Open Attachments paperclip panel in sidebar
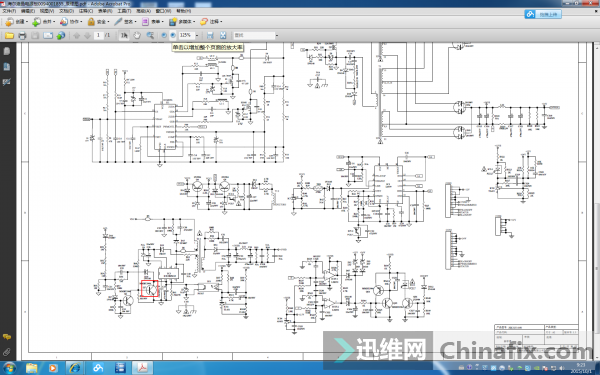600x375 pixels. (x=7, y=352)
